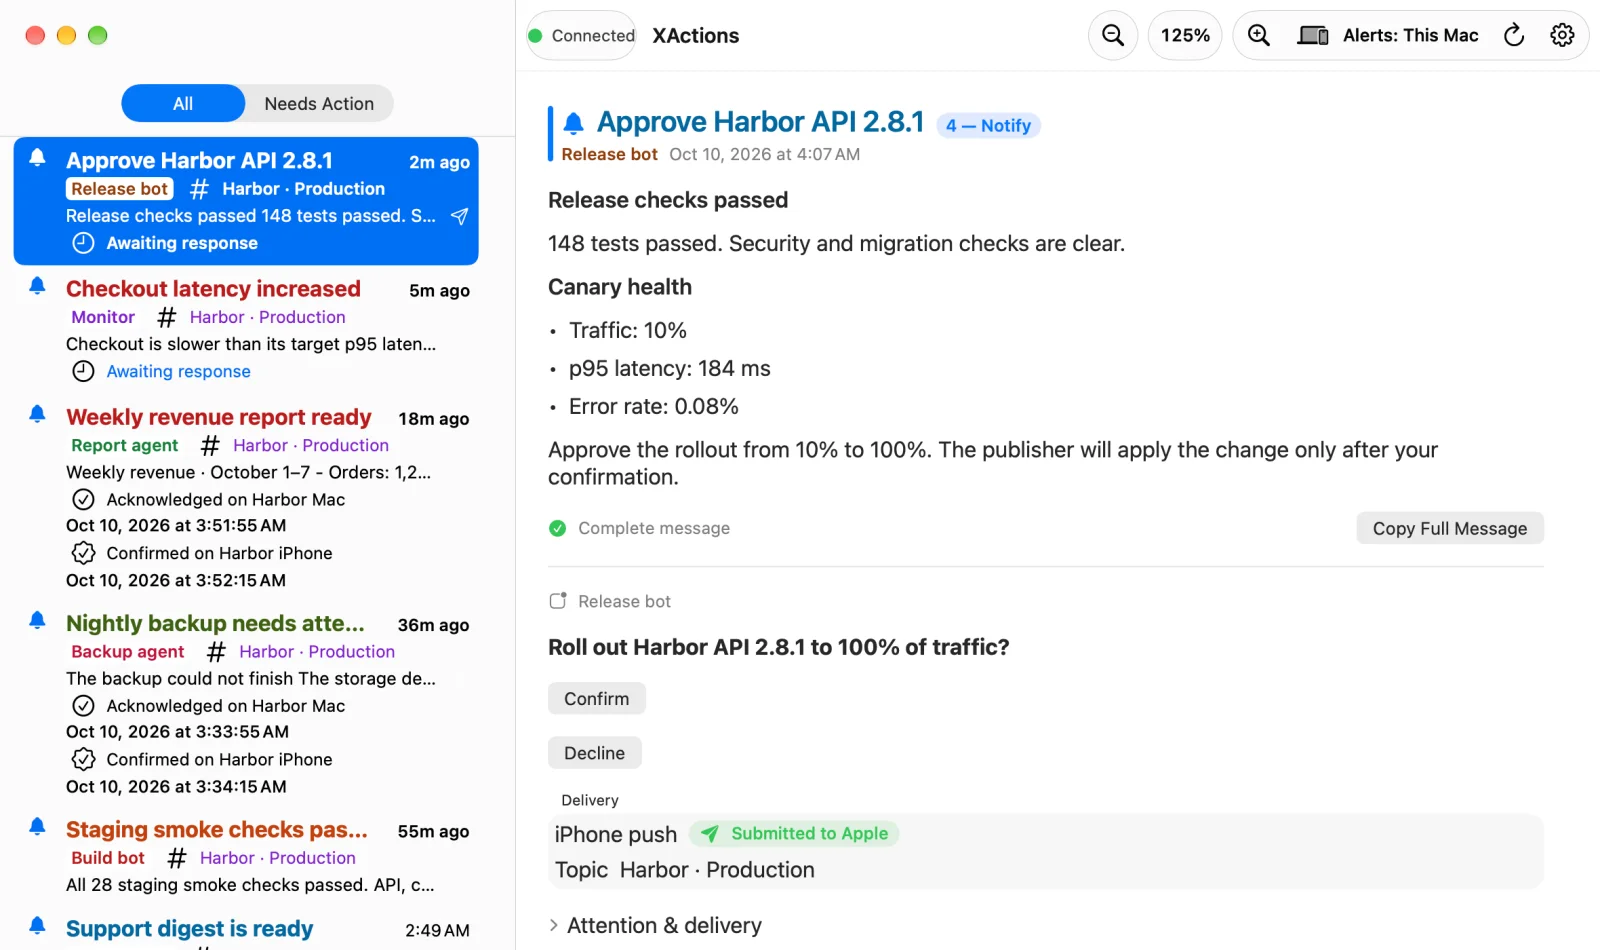
Task: Click Copy Full Message button
Action: click(x=1450, y=528)
